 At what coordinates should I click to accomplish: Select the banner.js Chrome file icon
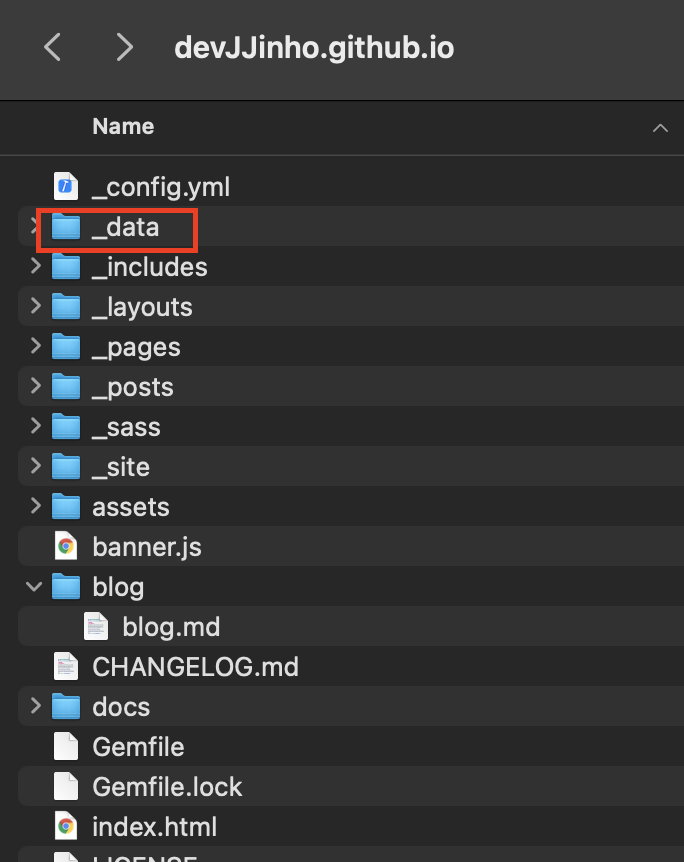click(66, 546)
